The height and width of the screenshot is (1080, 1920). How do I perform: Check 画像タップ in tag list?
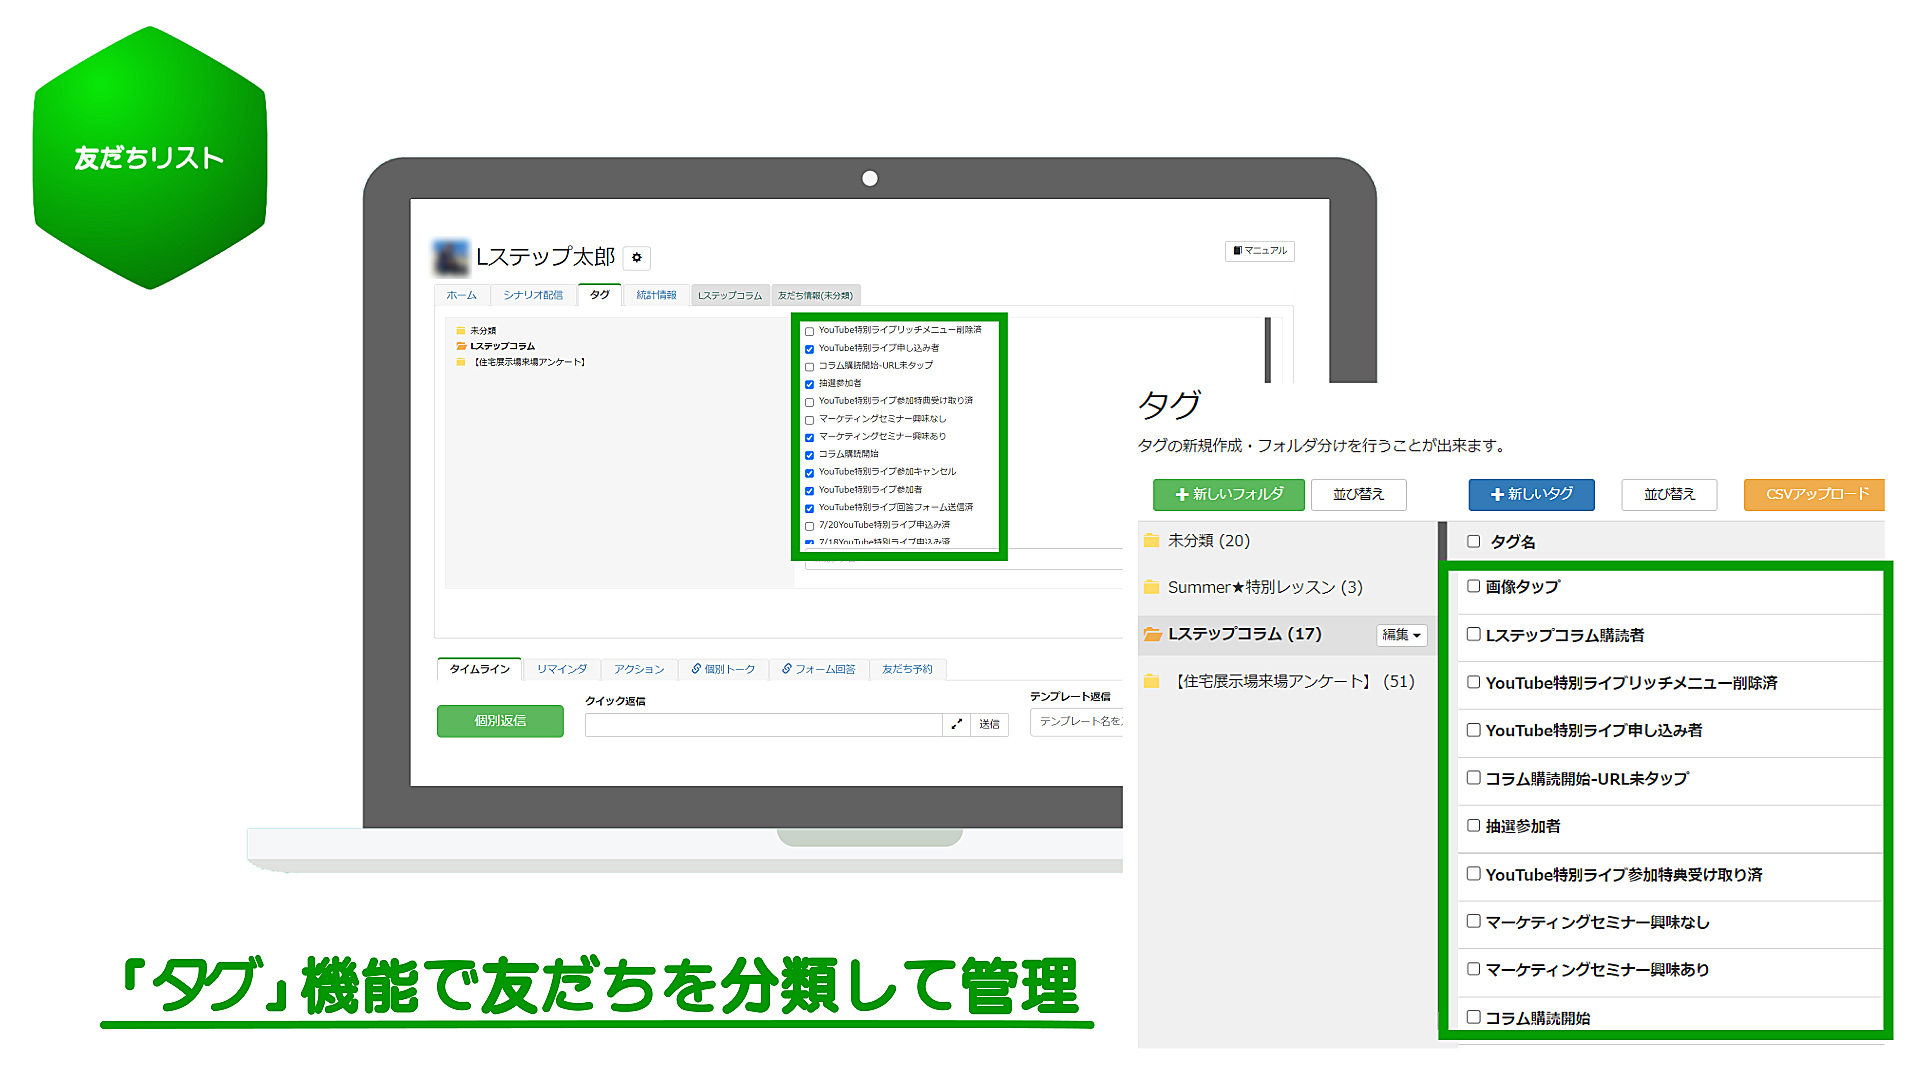(x=1473, y=586)
